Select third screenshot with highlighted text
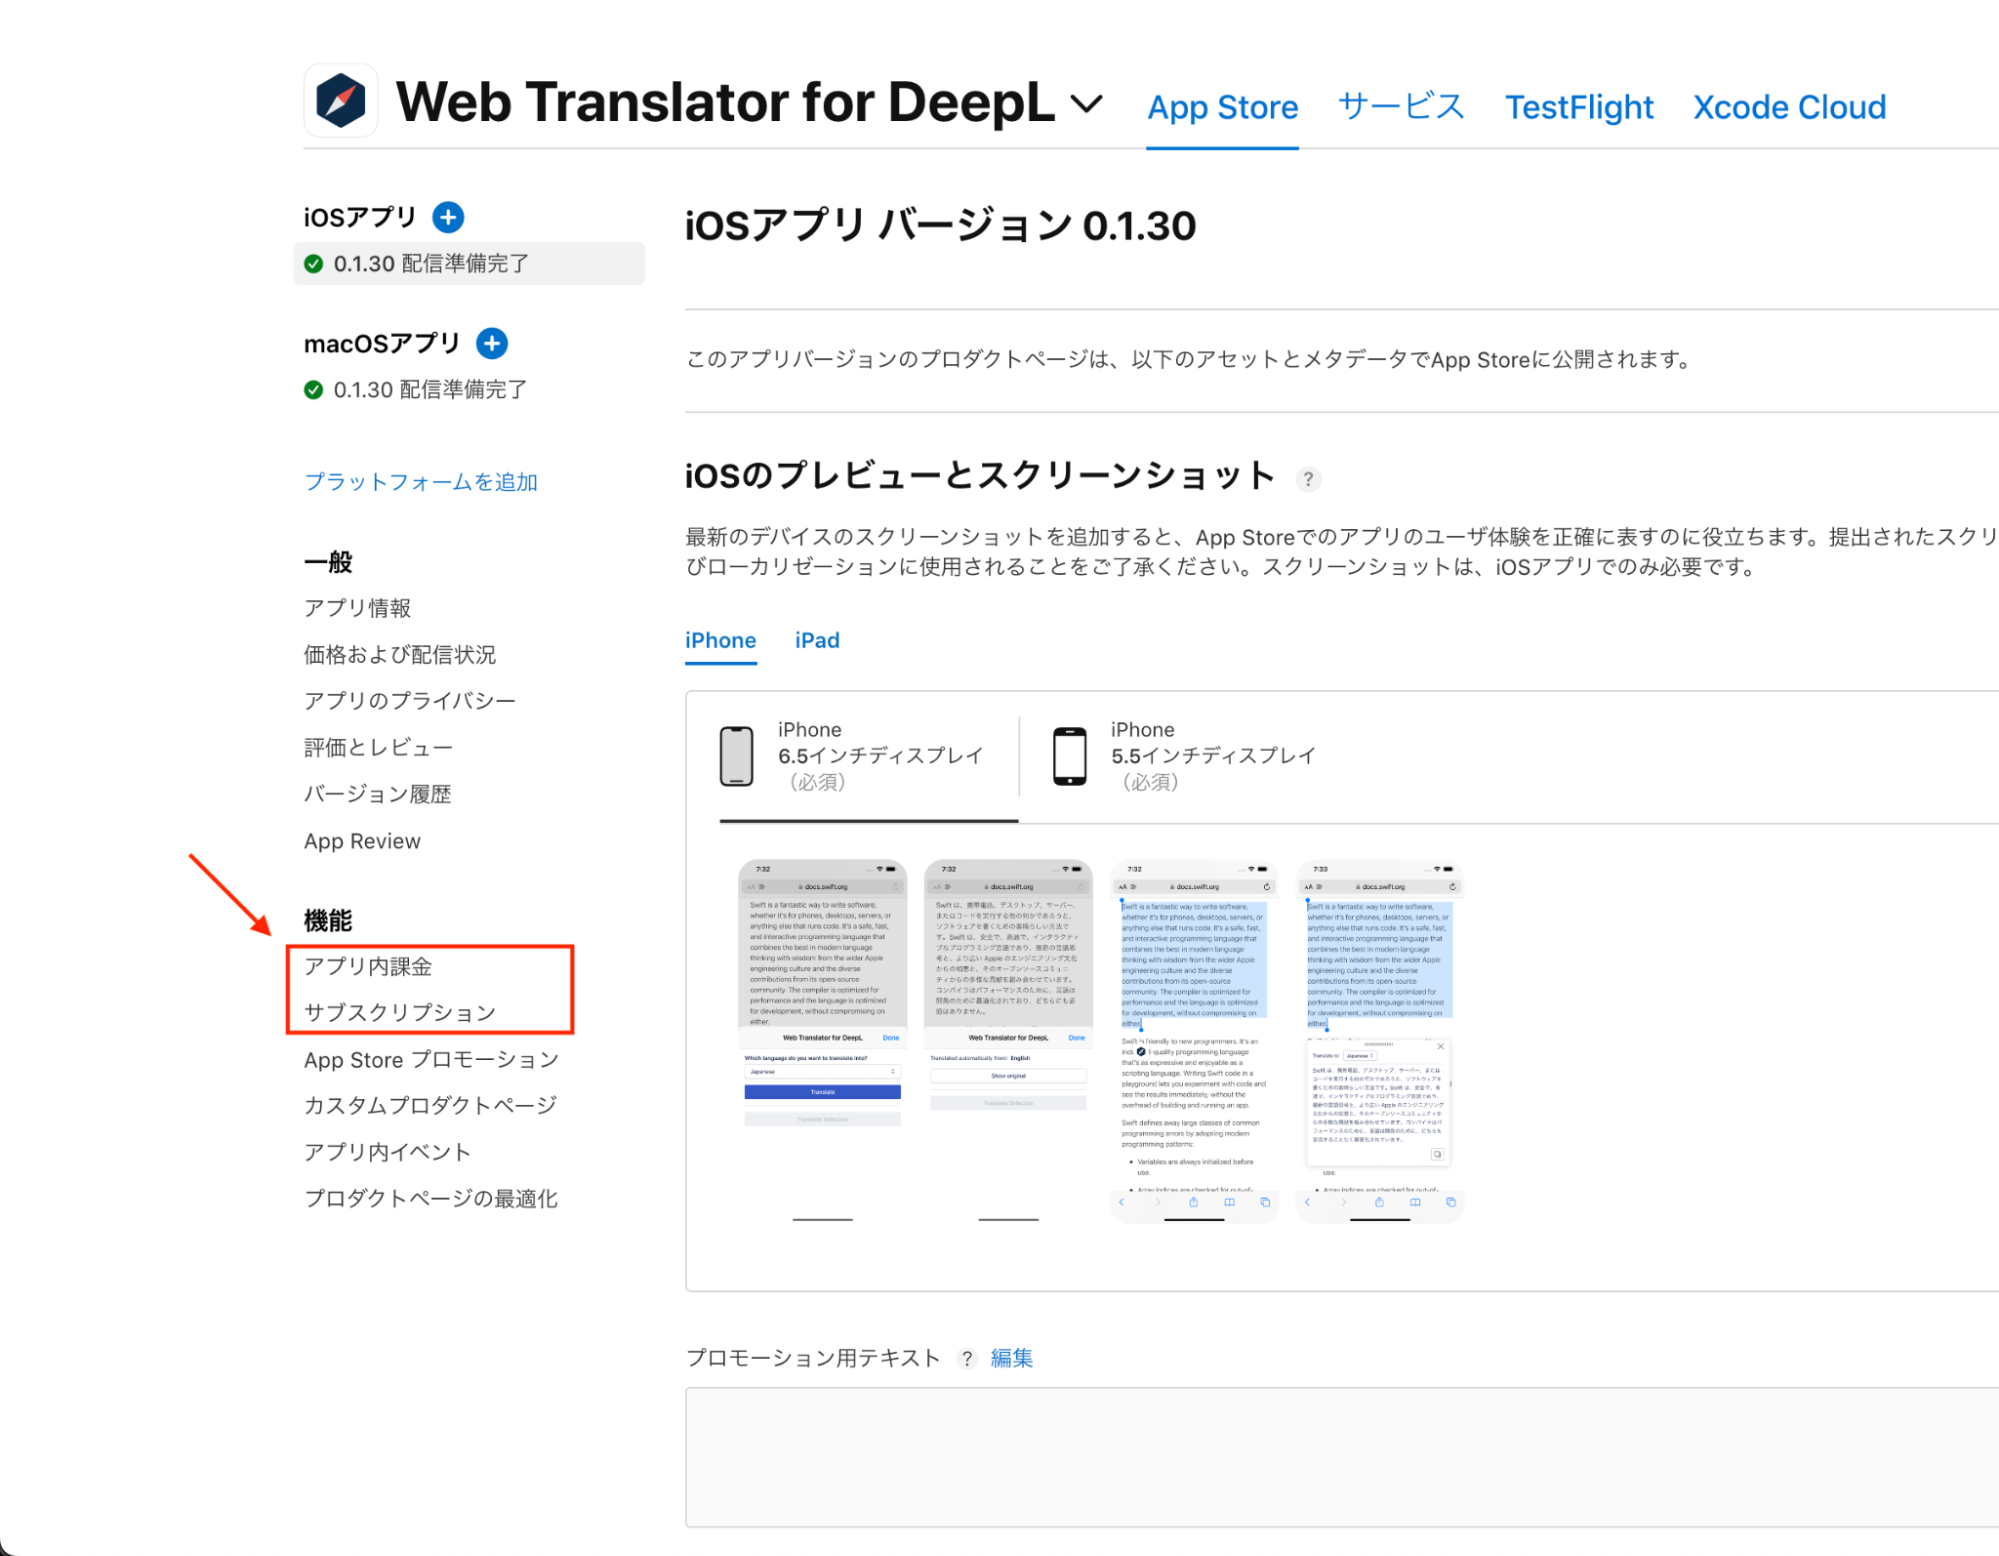Image resolution: width=1999 pixels, height=1556 pixels. point(1194,1040)
